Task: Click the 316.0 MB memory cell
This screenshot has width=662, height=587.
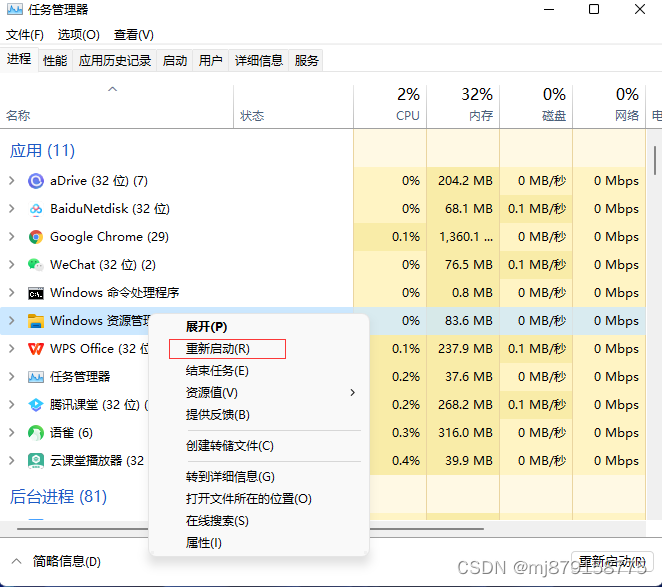Action: [465, 432]
